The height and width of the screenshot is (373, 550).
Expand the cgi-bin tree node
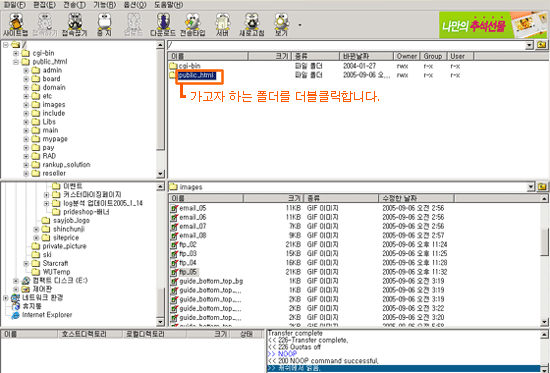[16, 53]
